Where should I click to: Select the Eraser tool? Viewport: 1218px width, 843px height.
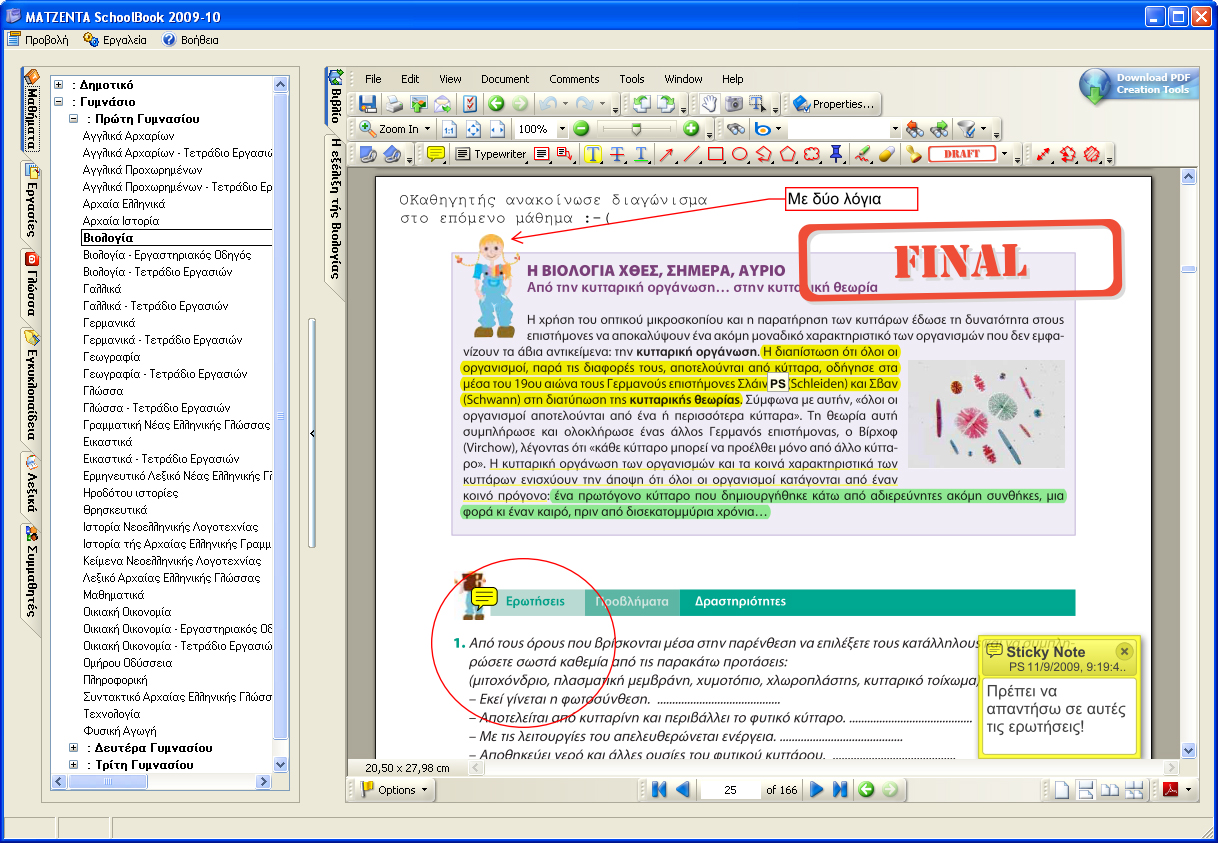click(885, 154)
